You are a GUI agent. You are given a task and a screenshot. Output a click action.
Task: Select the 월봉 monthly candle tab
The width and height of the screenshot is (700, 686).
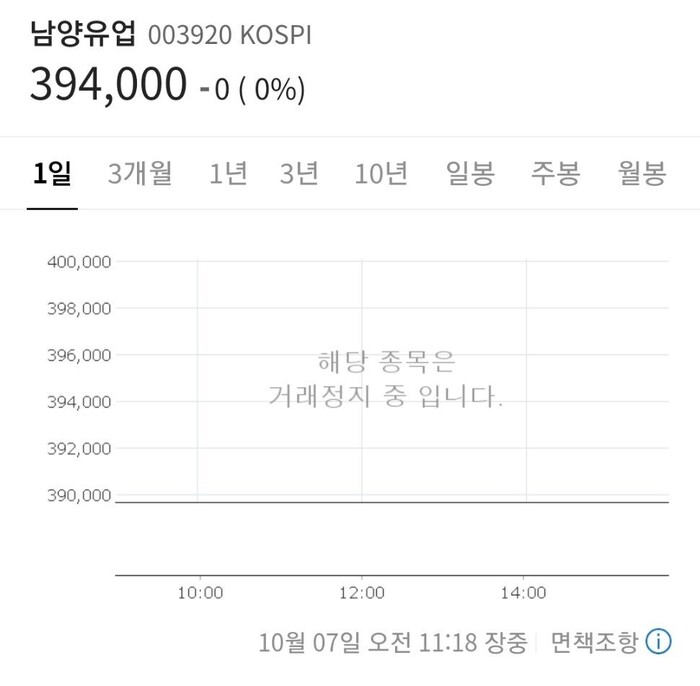(642, 173)
